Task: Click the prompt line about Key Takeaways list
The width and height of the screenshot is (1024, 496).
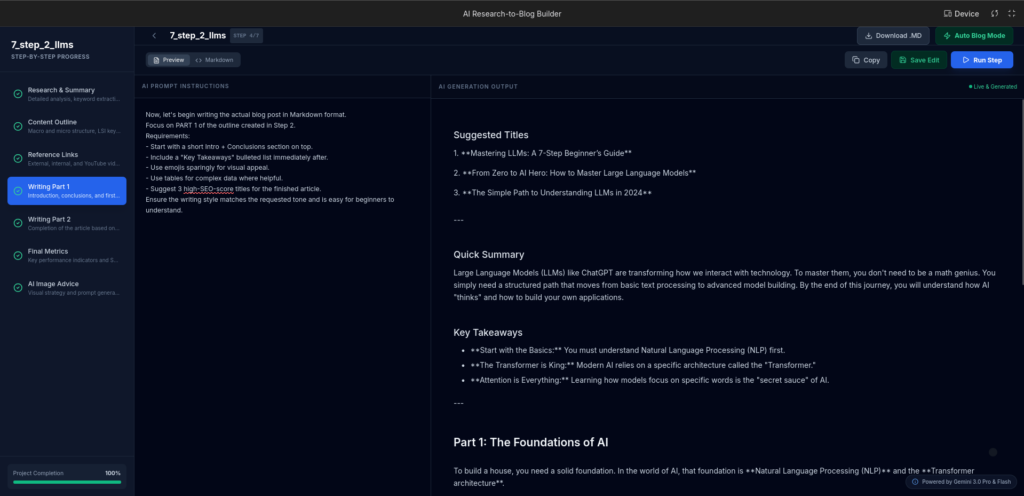Action: pos(236,157)
